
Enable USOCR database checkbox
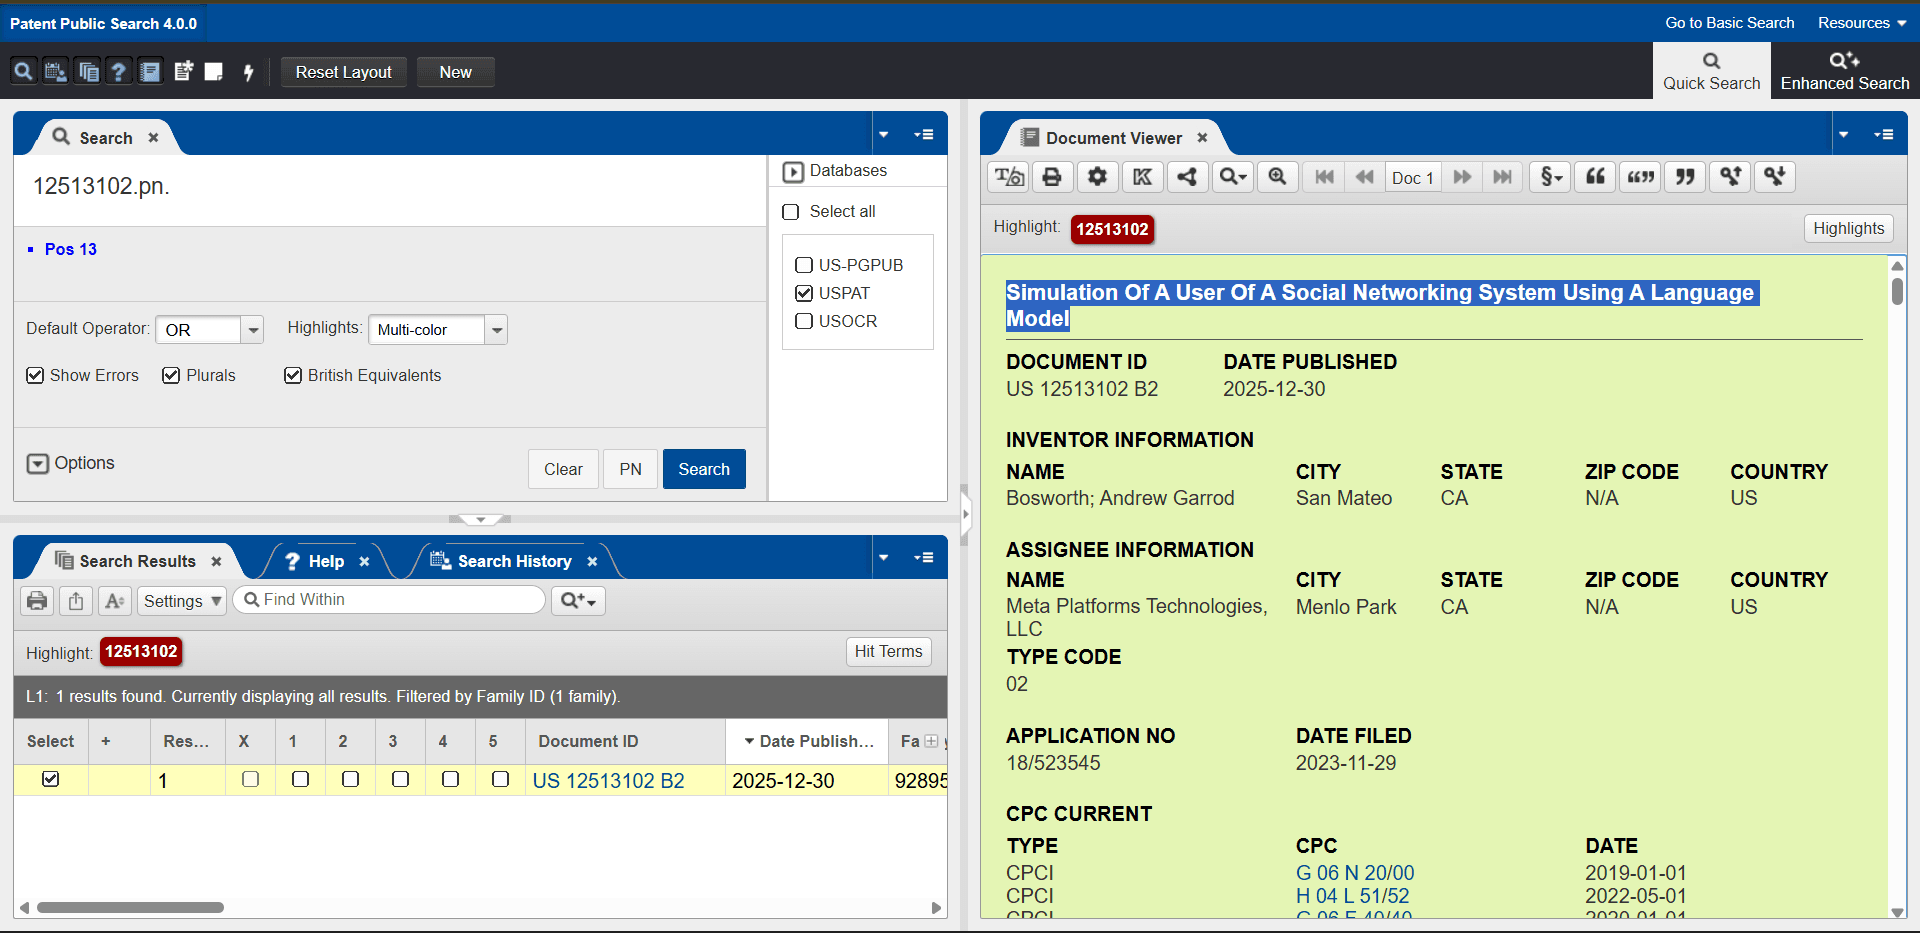(x=804, y=321)
